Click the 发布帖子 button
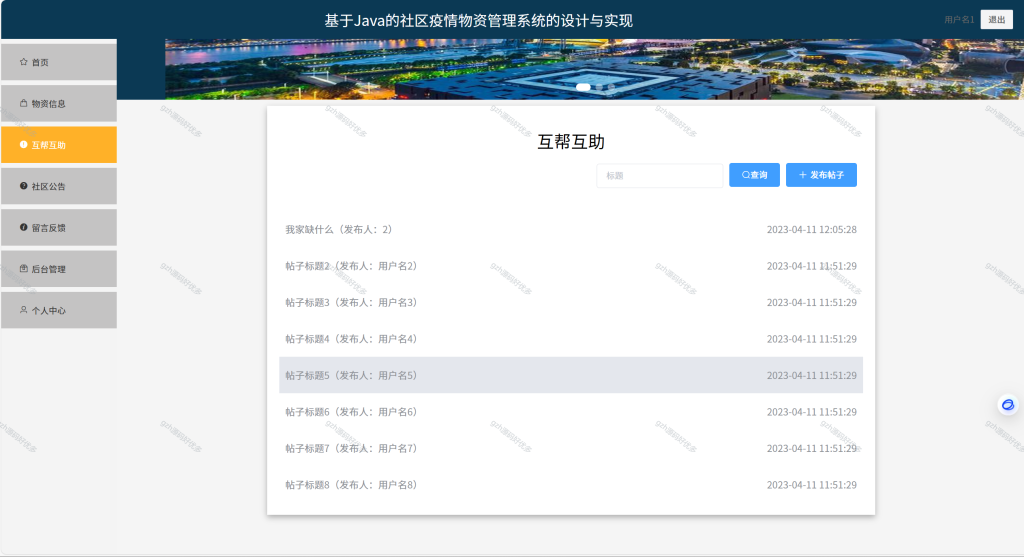 click(821, 175)
